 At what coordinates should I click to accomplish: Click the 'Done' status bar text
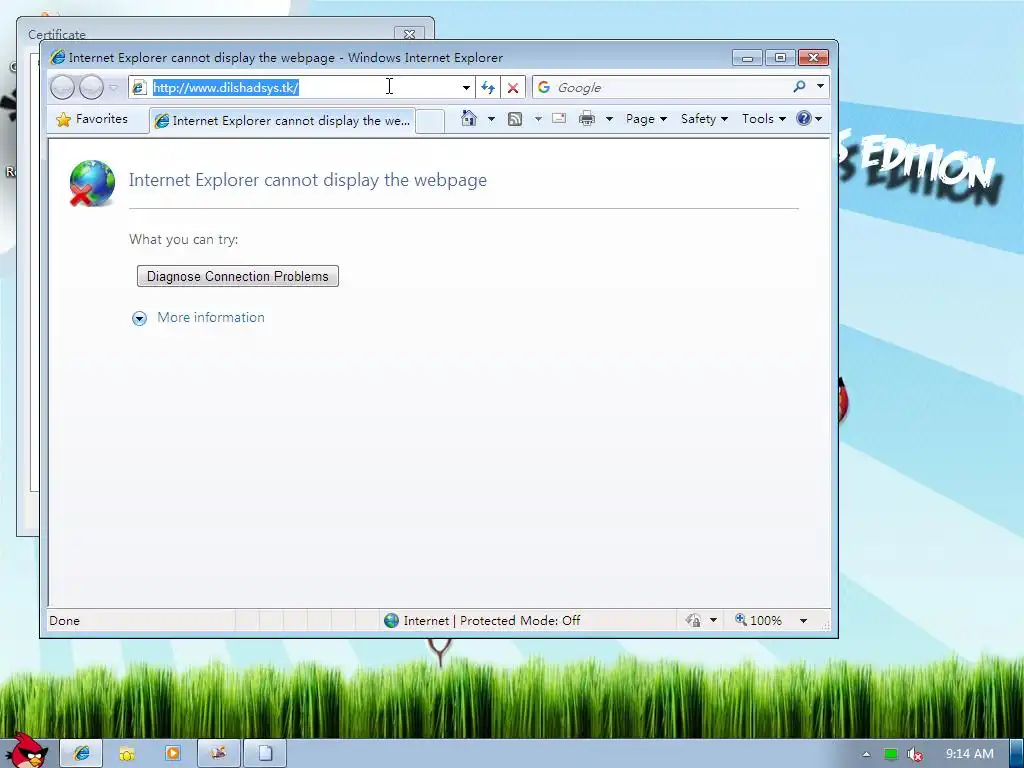click(x=64, y=620)
